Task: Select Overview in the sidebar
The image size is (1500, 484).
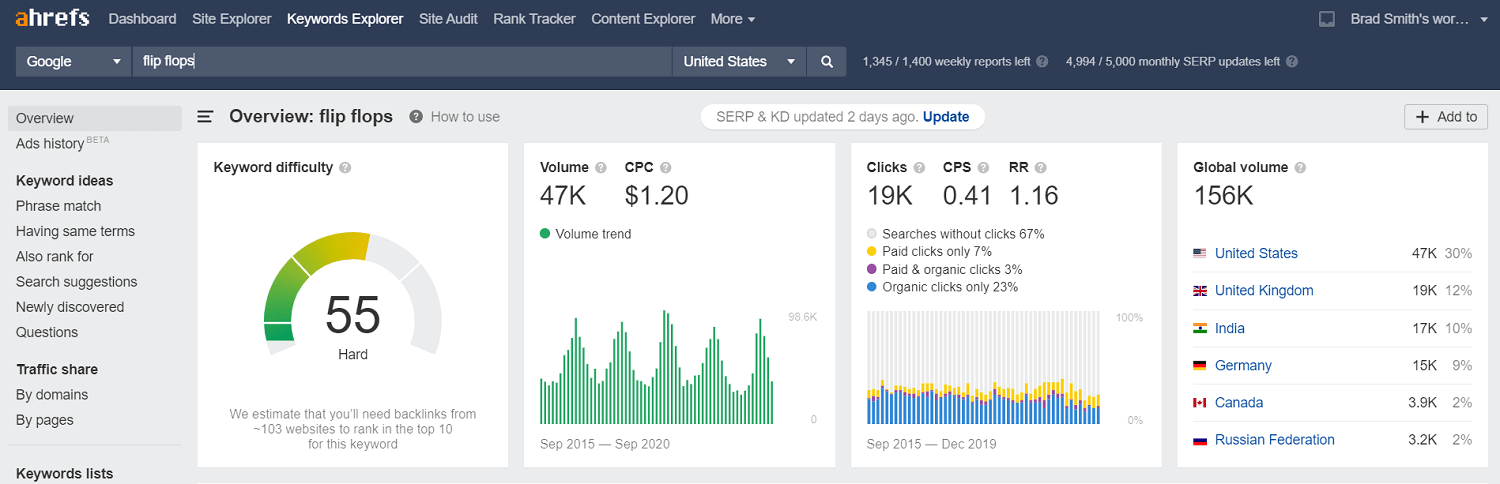Action: pos(95,118)
